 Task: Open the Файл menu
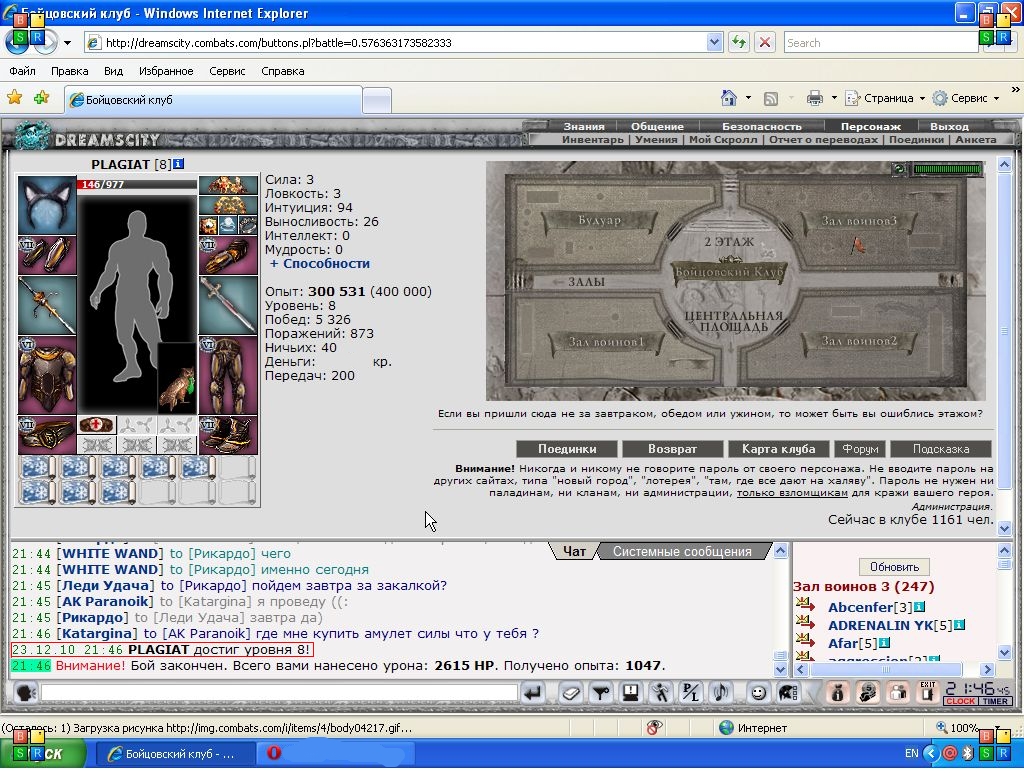[x=22, y=71]
